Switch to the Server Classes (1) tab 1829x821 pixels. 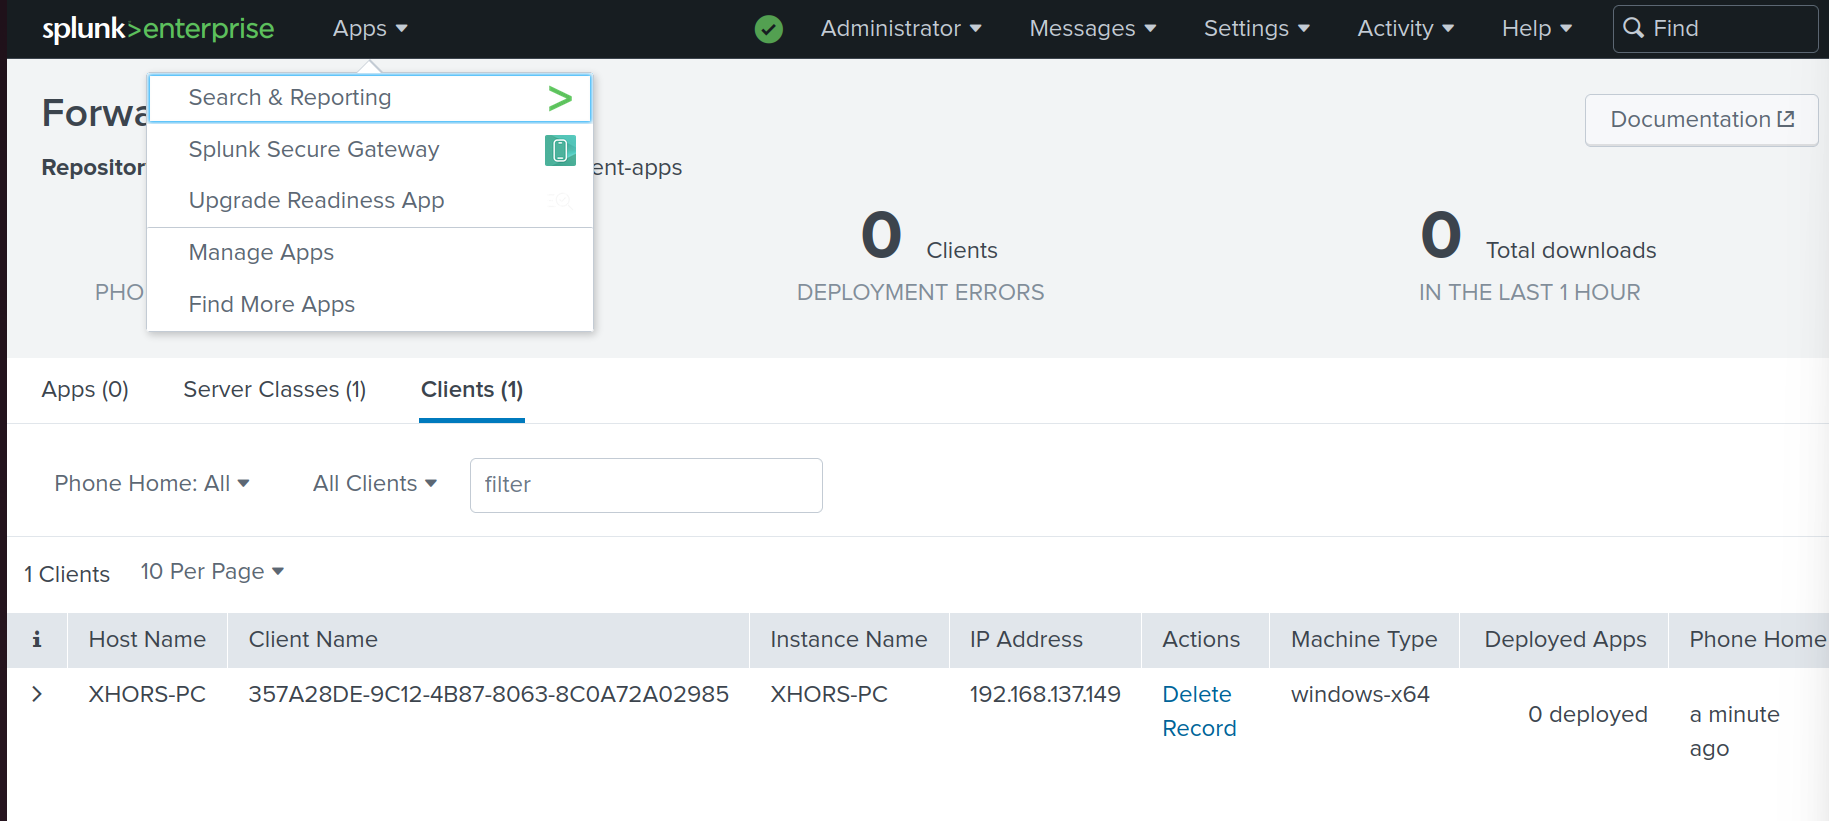pos(275,390)
